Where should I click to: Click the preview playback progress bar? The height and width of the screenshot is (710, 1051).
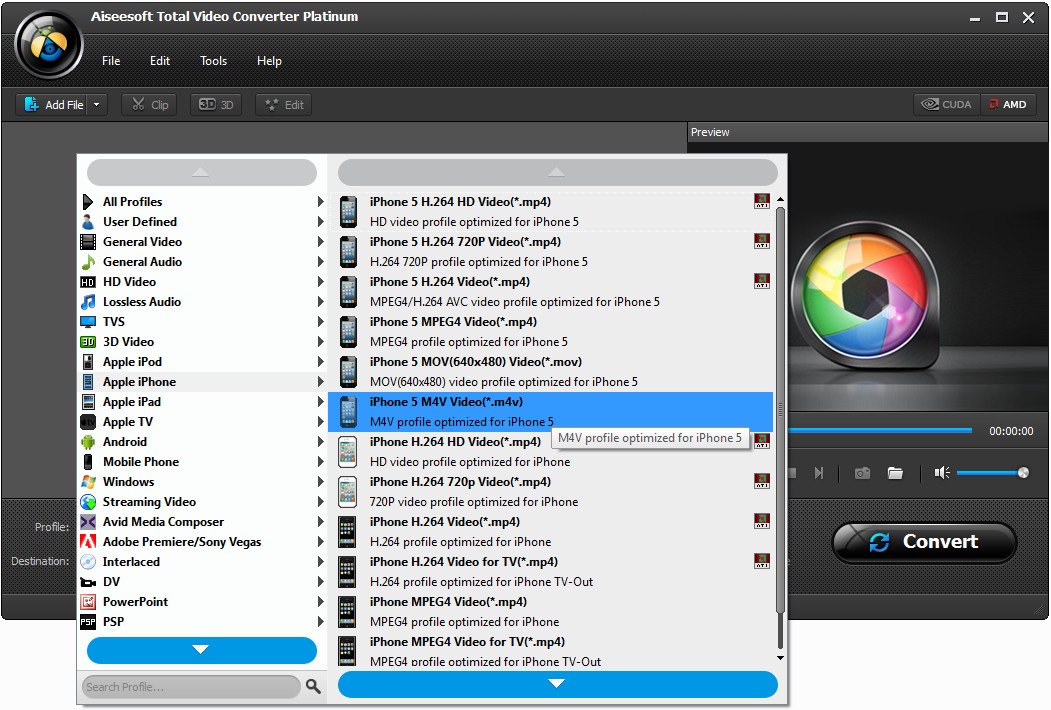(879, 430)
